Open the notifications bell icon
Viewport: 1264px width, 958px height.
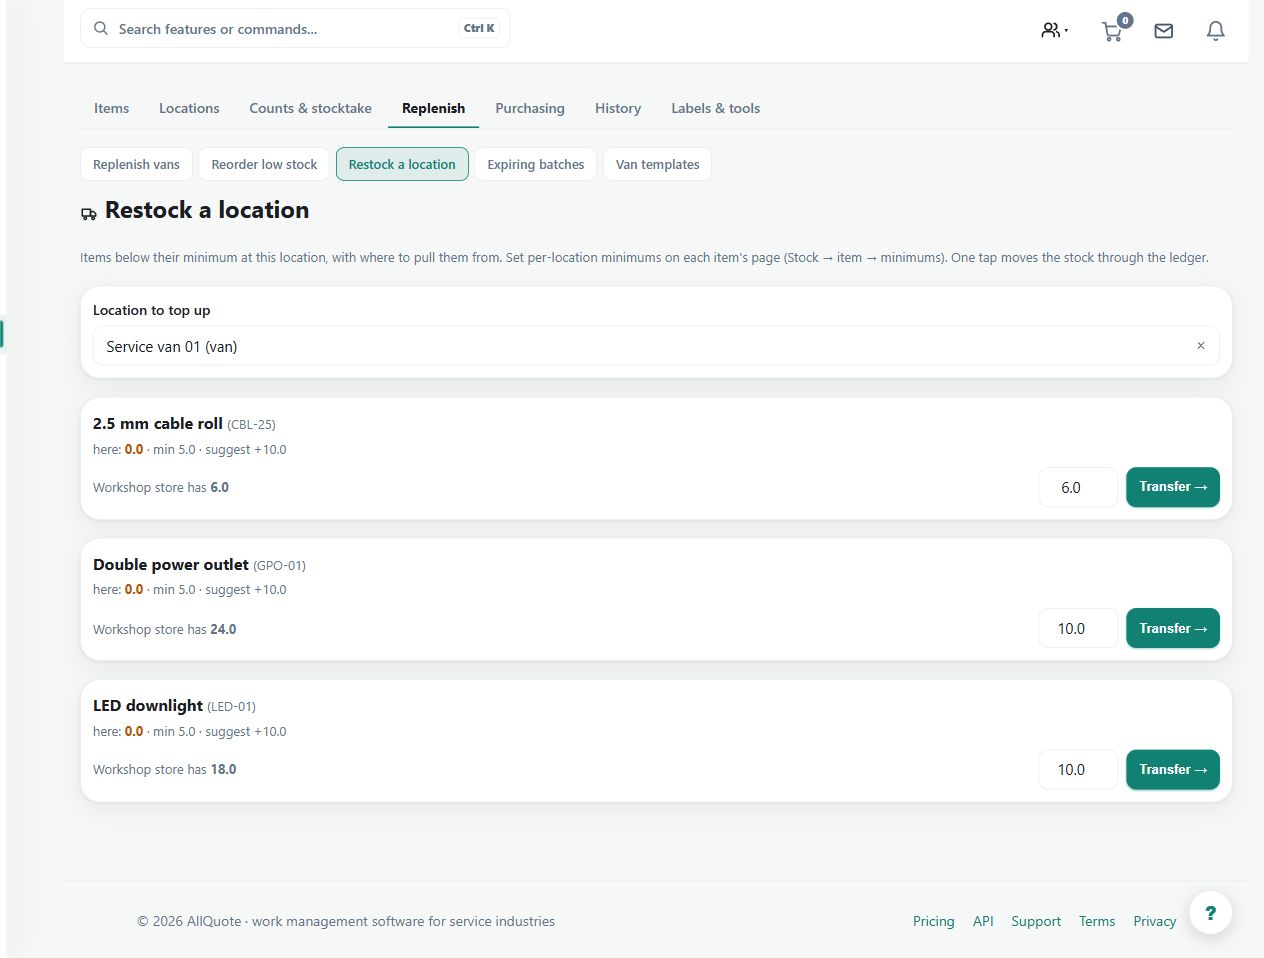pyautogui.click(x=1216, y=31)
